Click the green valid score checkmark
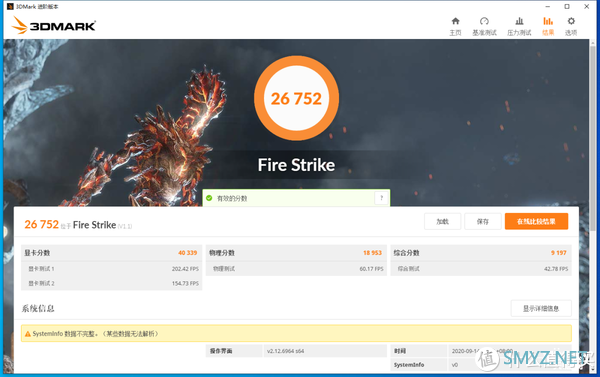 209,198
